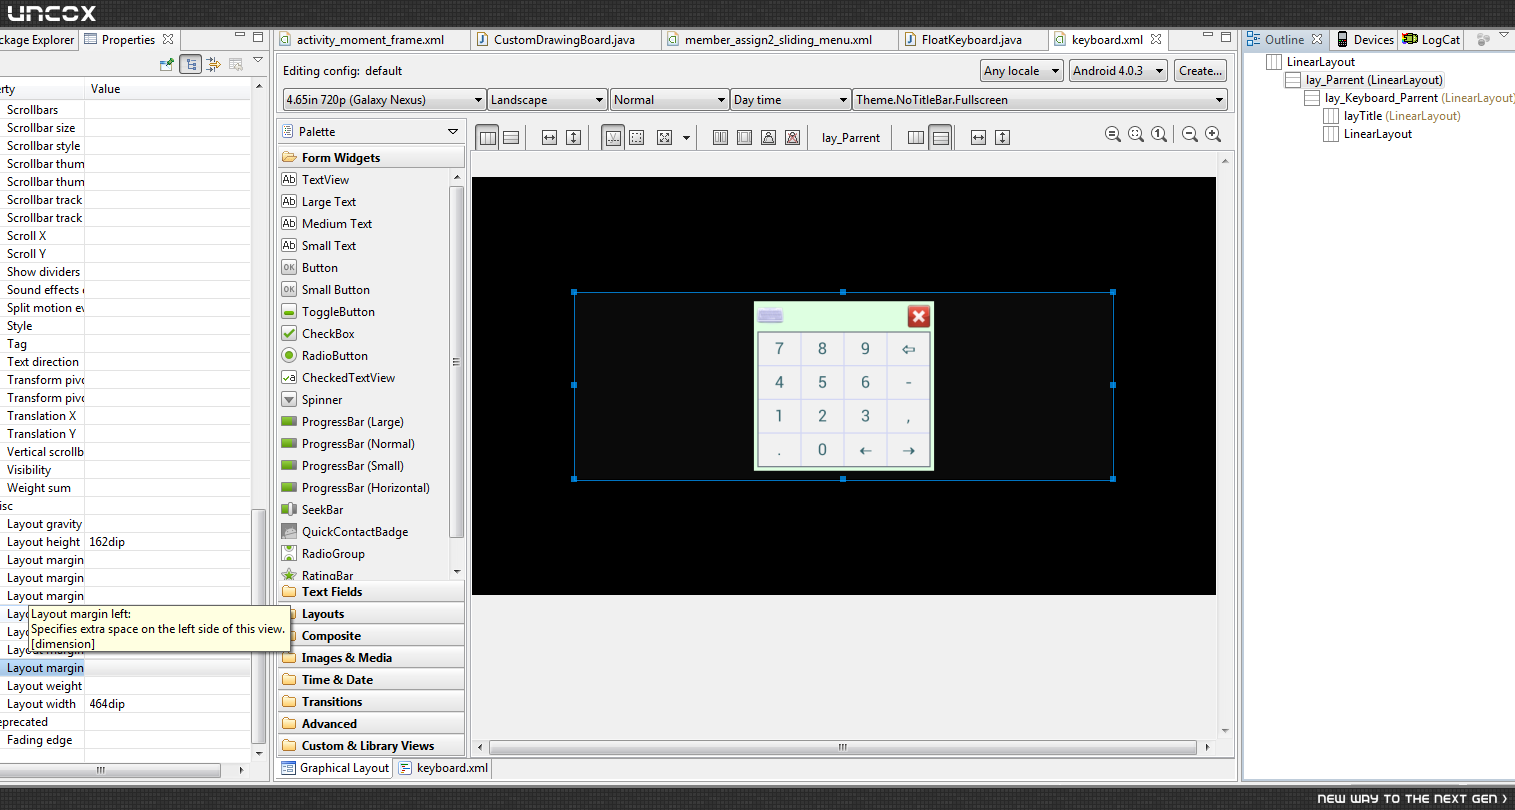1515x810 pixels.
Task: Click Clear All Weights icon
Action: pyautogui.click(x=792, y=138)
